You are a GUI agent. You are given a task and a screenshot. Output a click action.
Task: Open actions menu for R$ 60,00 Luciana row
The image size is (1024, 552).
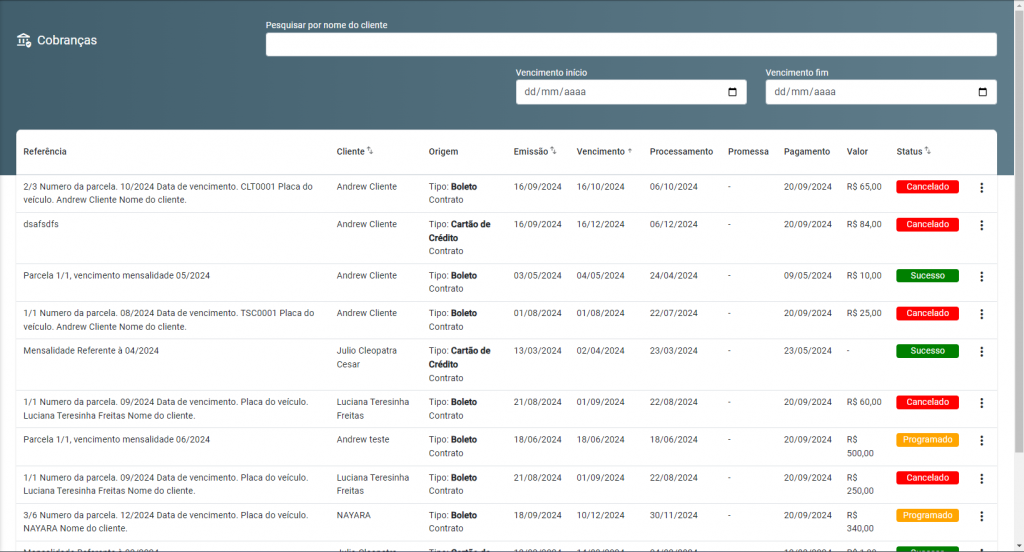pyautogui.click(x=982, y=403)
